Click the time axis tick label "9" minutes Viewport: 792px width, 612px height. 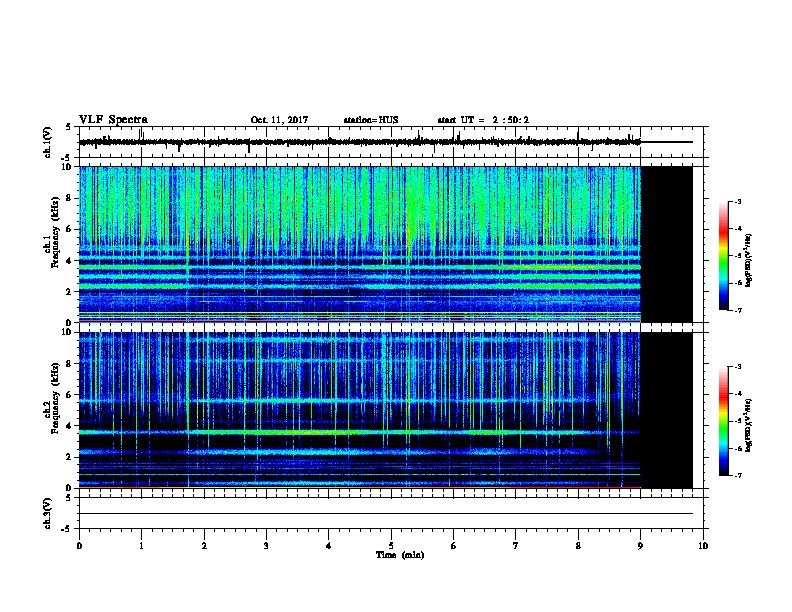[x=640, y=545]
